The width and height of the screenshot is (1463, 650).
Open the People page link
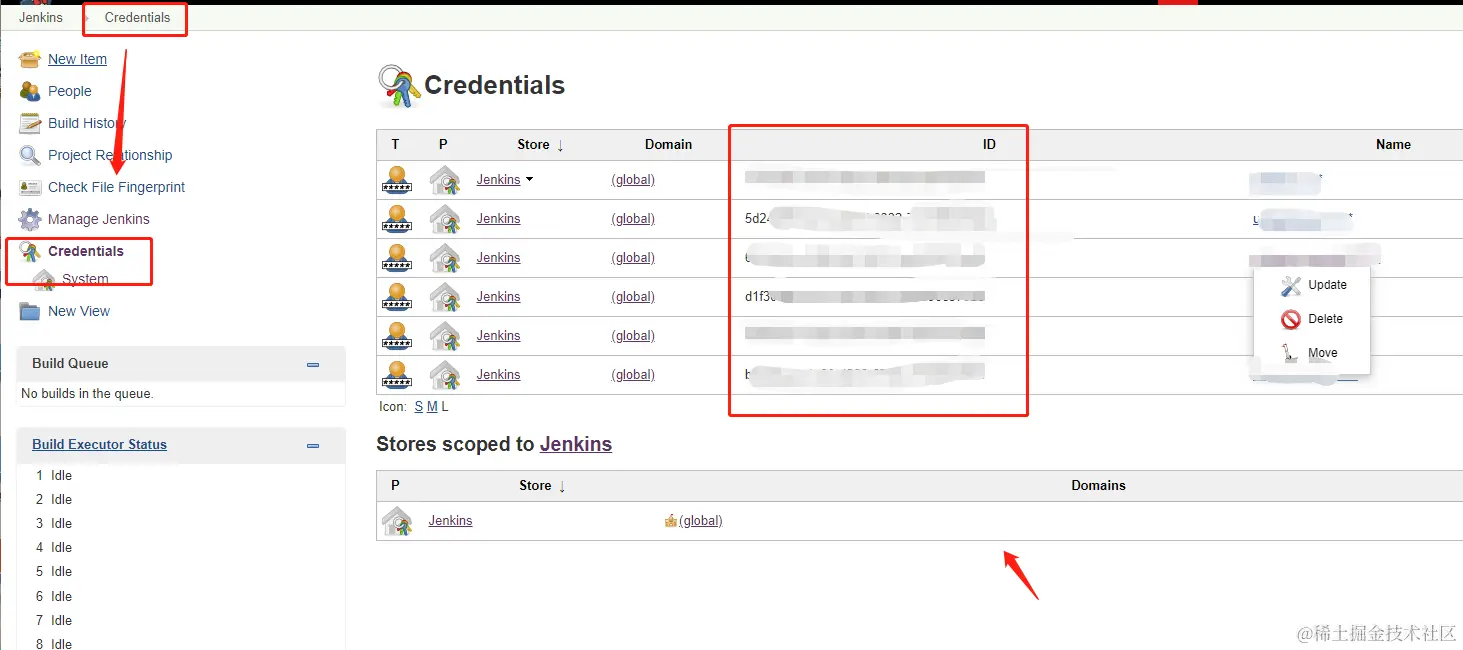tap(70, 91)
